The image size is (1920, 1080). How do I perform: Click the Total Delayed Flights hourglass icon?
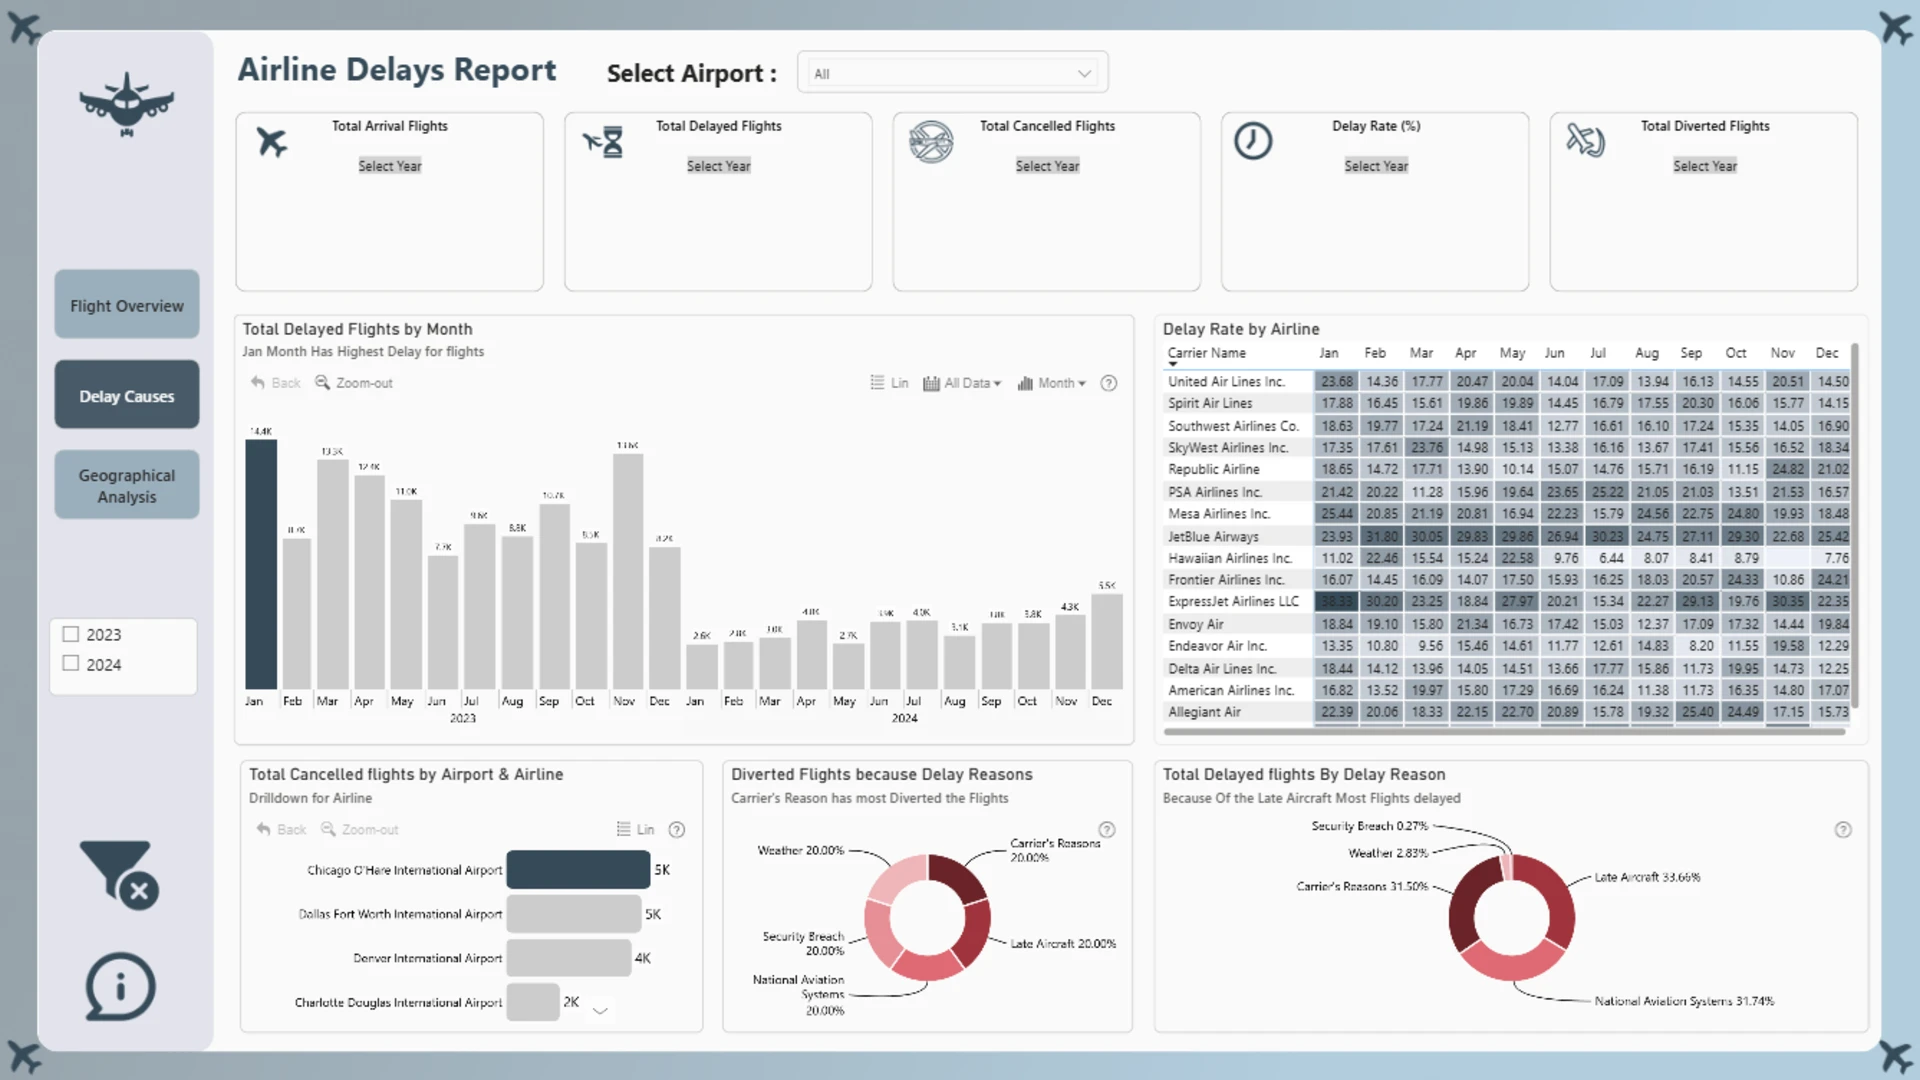tap(604, 142)
